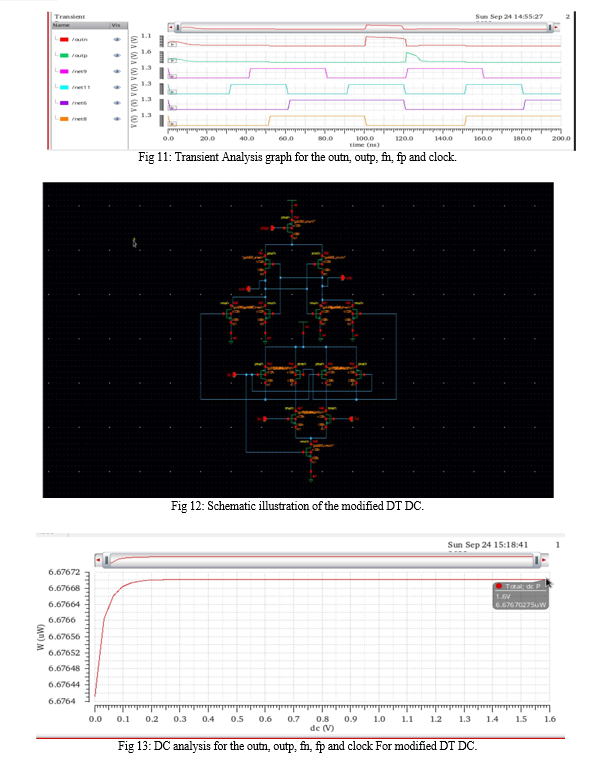Click the Fig 13 caption text
The width and height of the screenshot is (602, 761).
pyautogui.click(x=297, y=745)
